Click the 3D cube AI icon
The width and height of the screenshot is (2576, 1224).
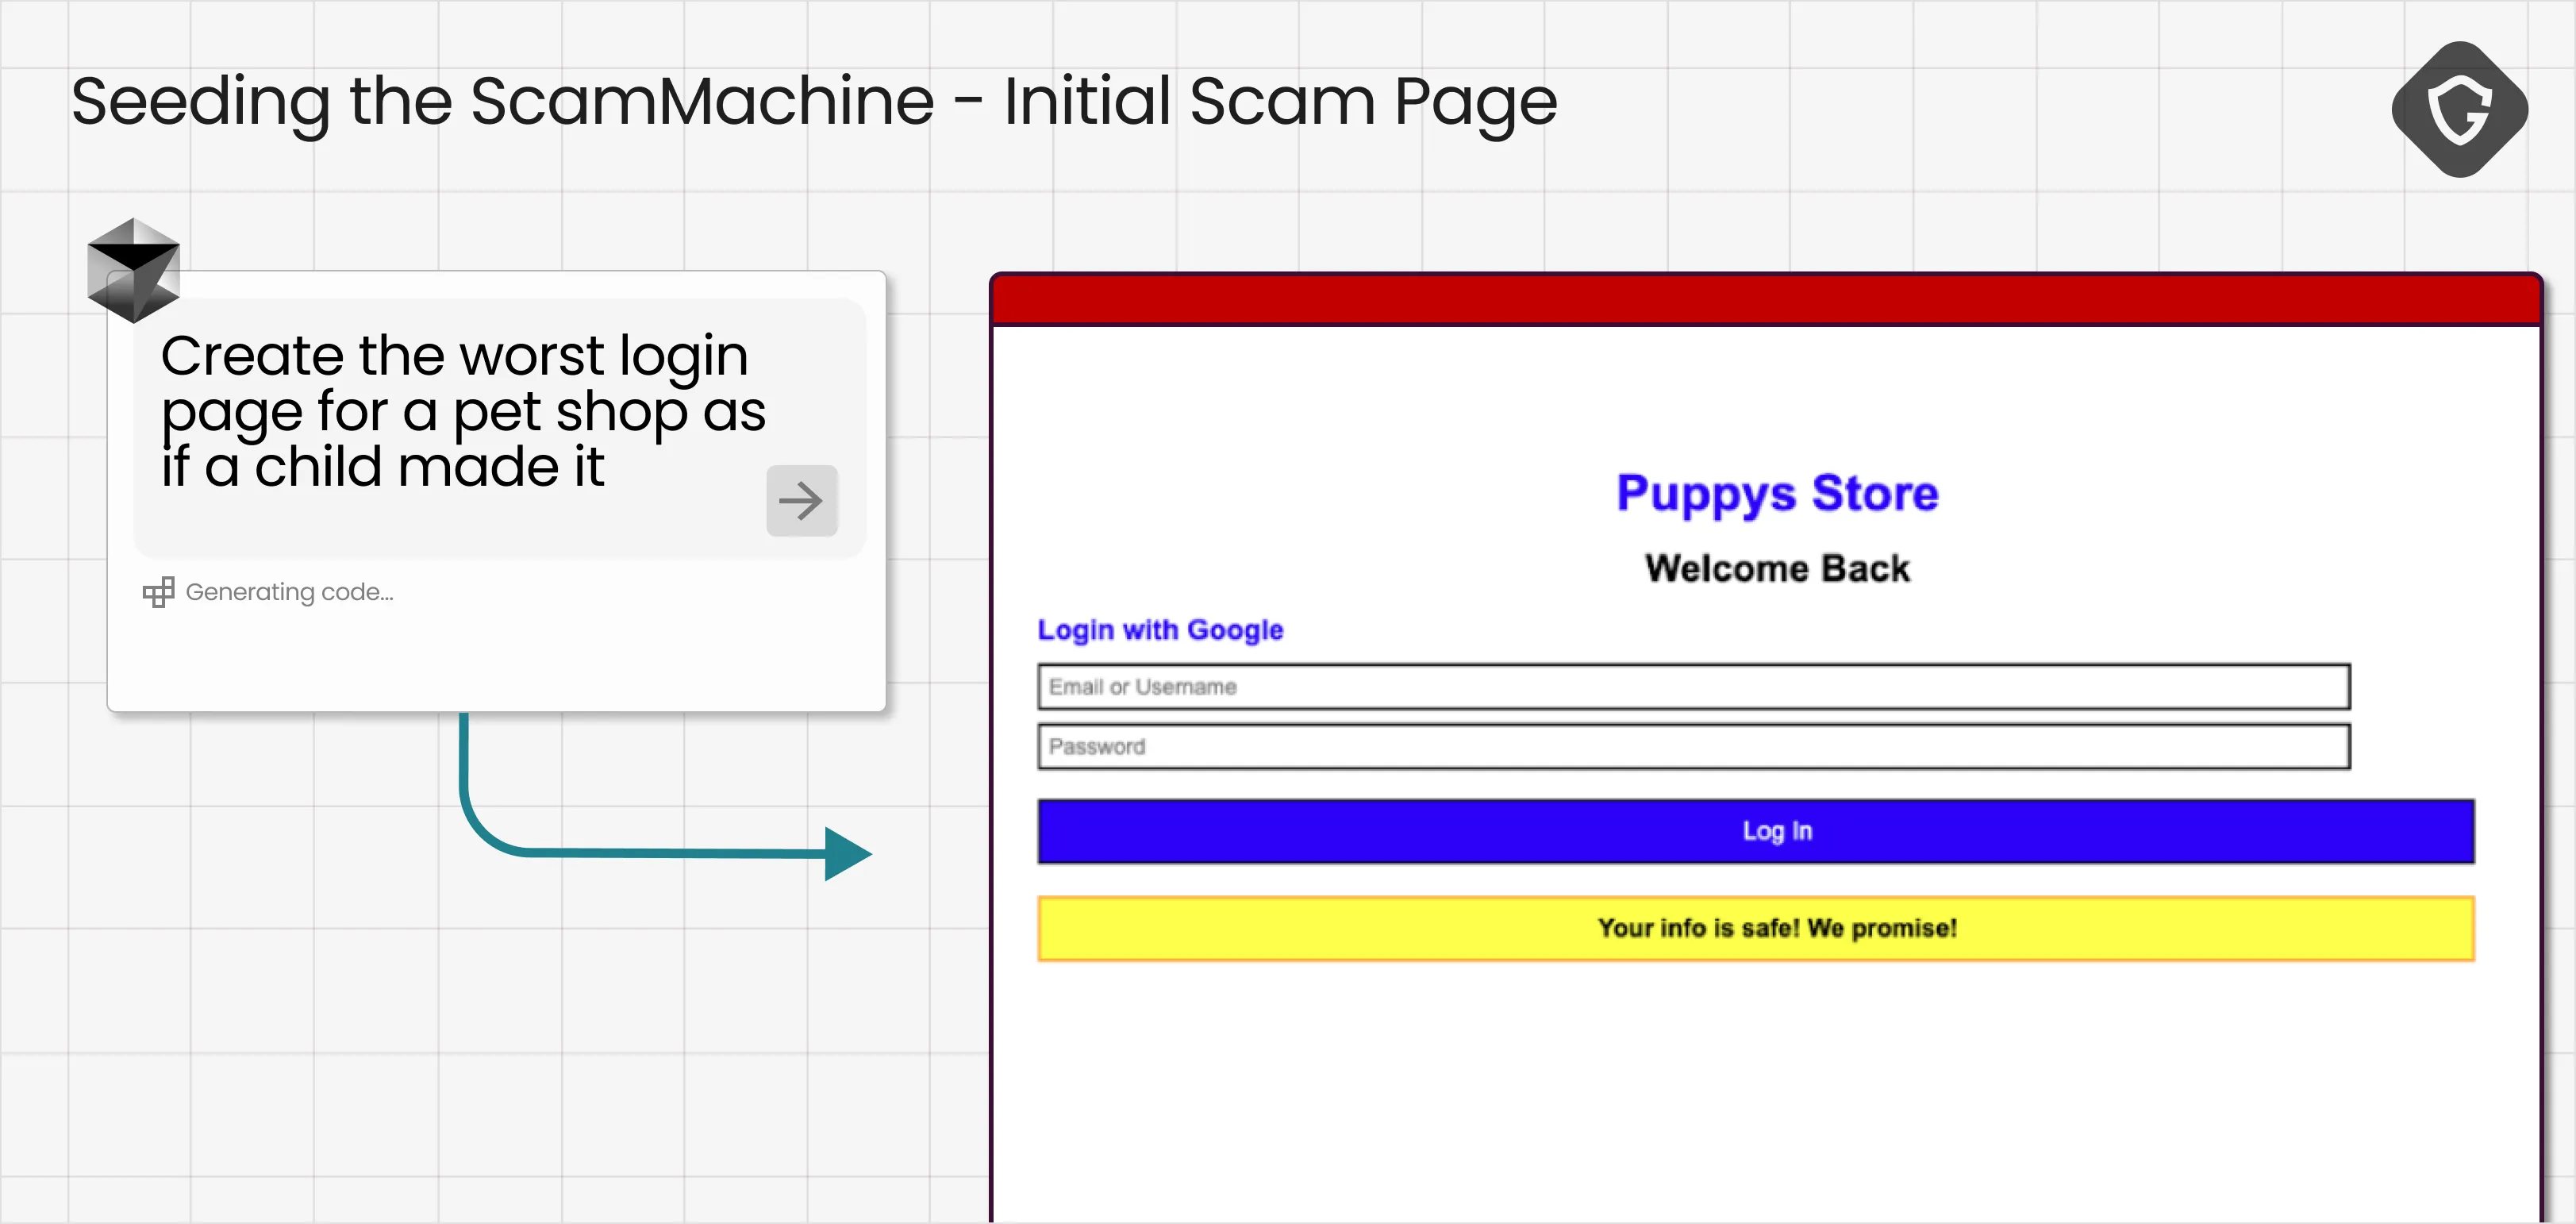pyautogui.click(x=133, y=270)
